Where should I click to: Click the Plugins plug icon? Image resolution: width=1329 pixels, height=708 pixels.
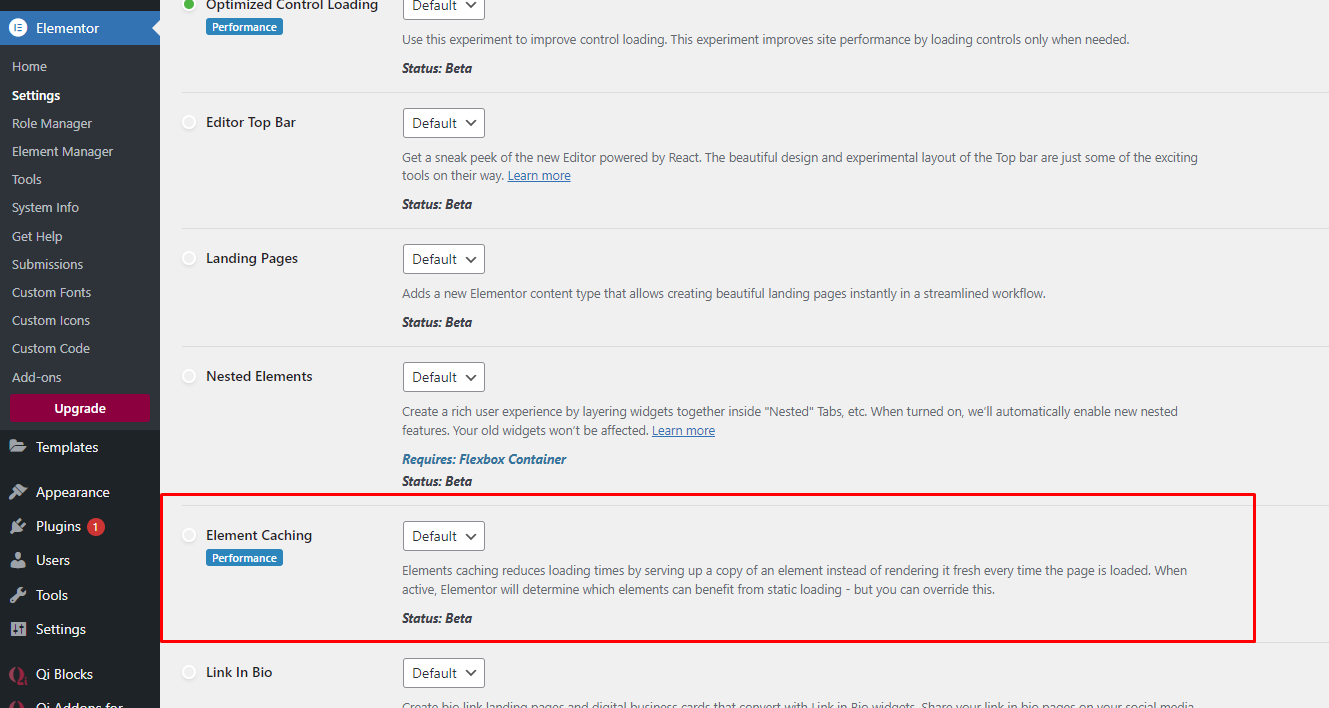(18, 526)
